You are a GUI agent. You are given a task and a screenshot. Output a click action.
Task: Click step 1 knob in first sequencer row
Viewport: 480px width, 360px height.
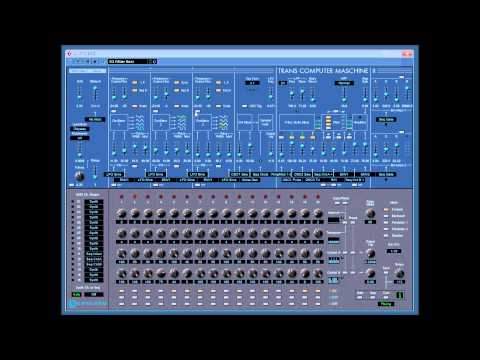pyautogui.click(x=122, y=214)
